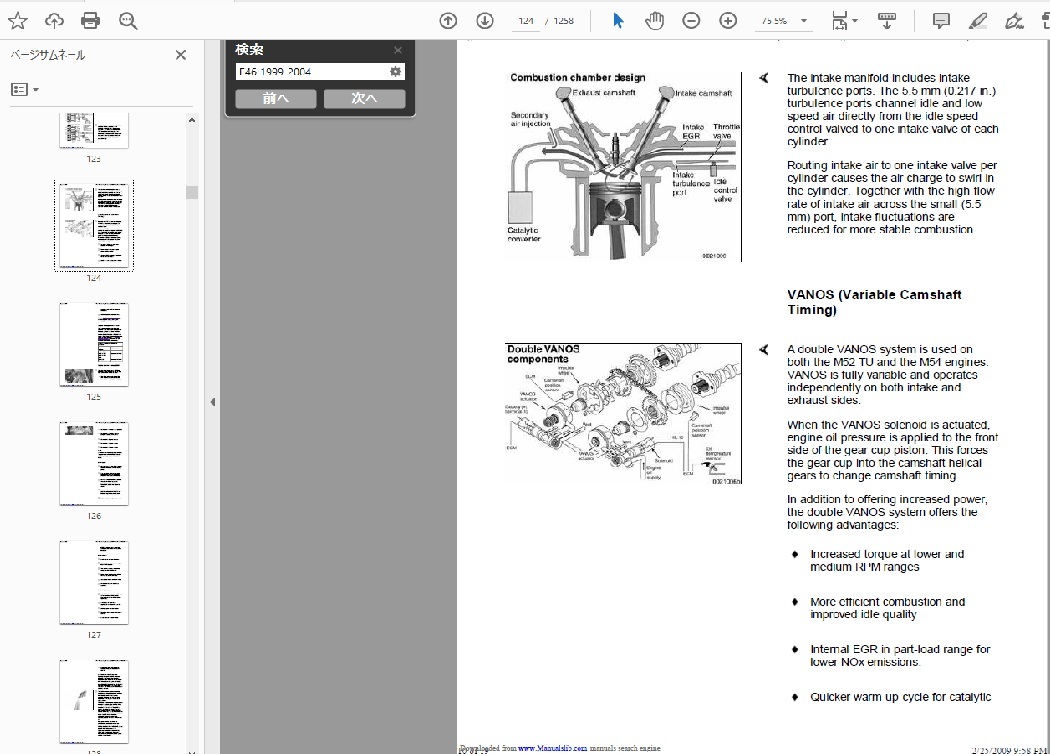Click the 'Double VANOS components' caption

pyautogui.click(x=543, y=354)
